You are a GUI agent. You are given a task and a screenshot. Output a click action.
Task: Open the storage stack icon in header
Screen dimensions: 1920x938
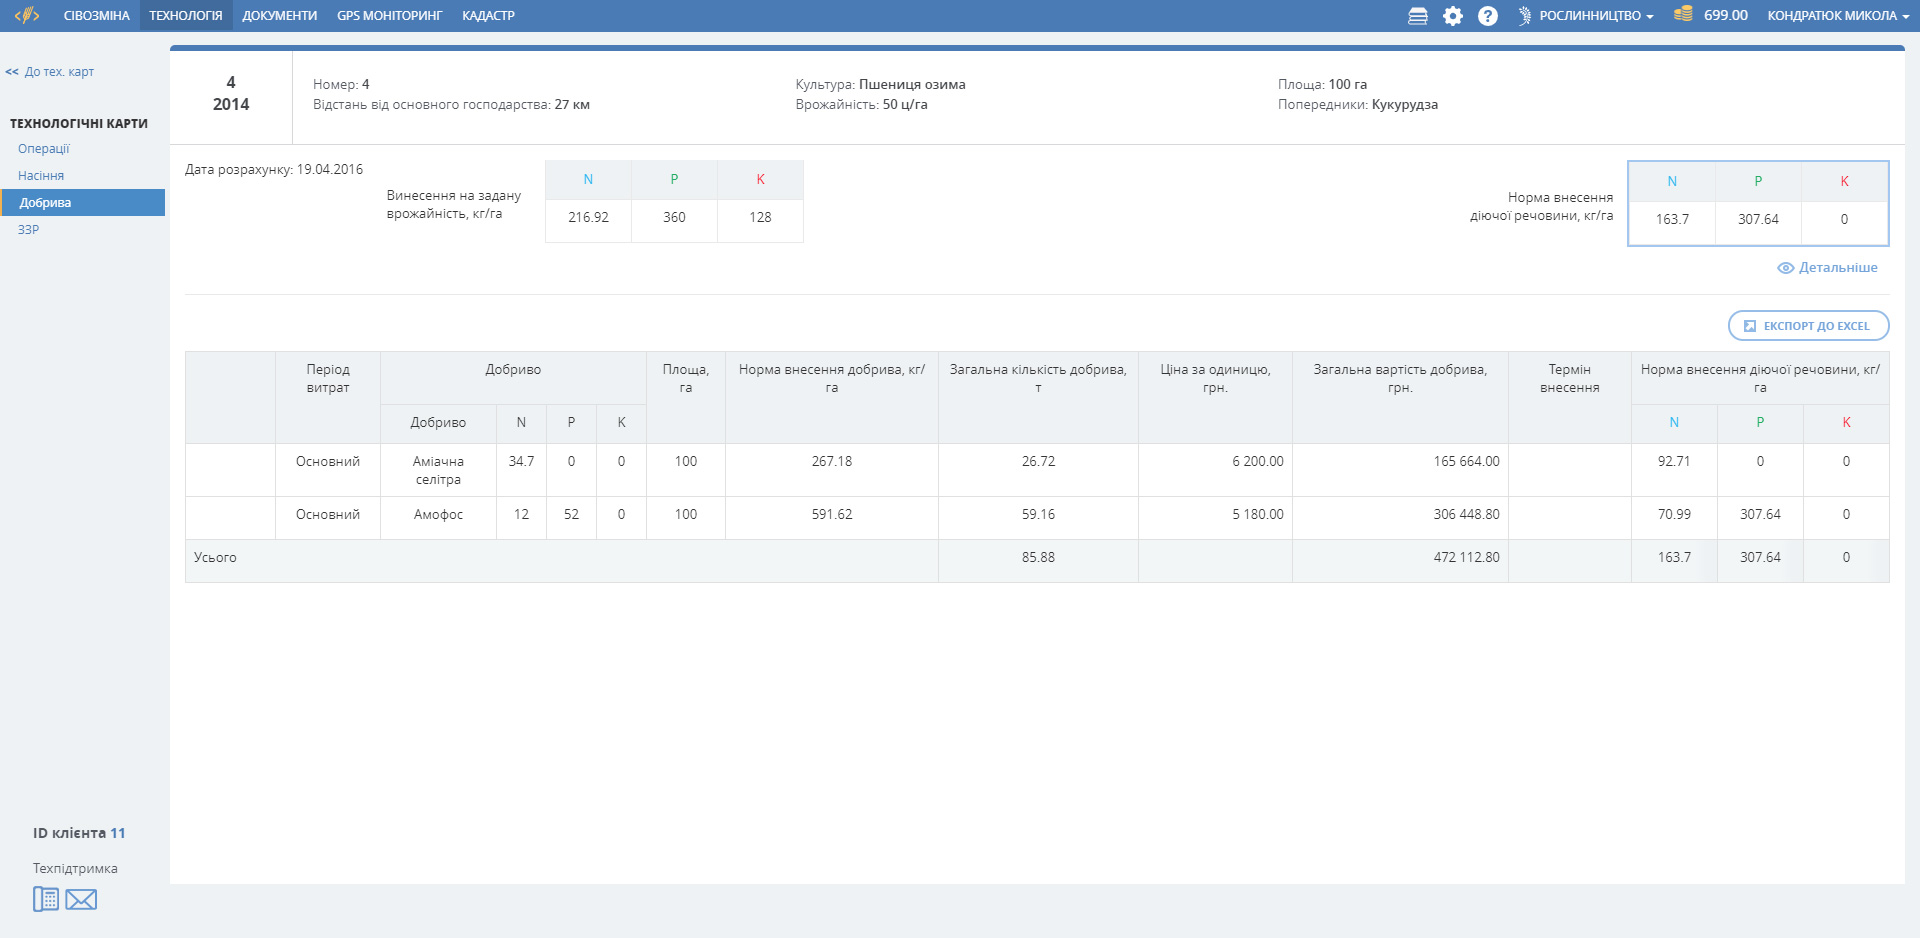[x=1417, y=16]
